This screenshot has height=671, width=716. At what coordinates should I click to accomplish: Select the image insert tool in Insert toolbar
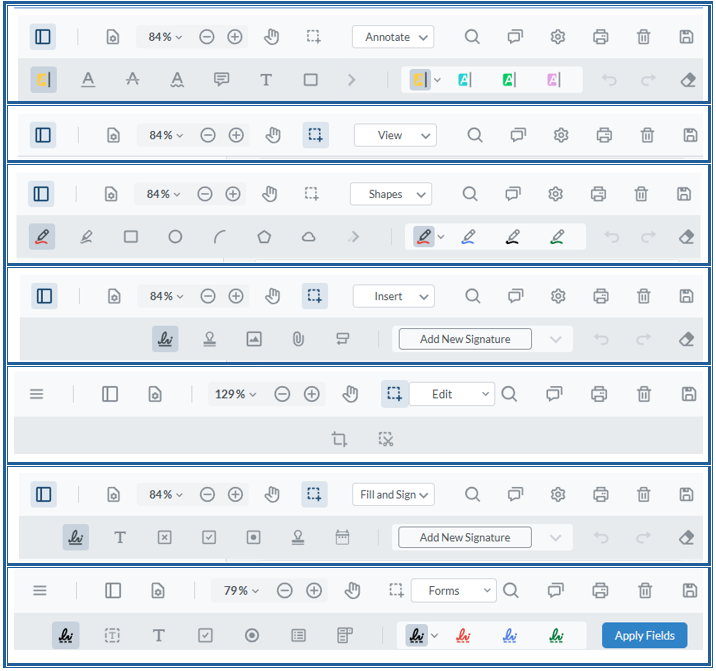point(254,339)
